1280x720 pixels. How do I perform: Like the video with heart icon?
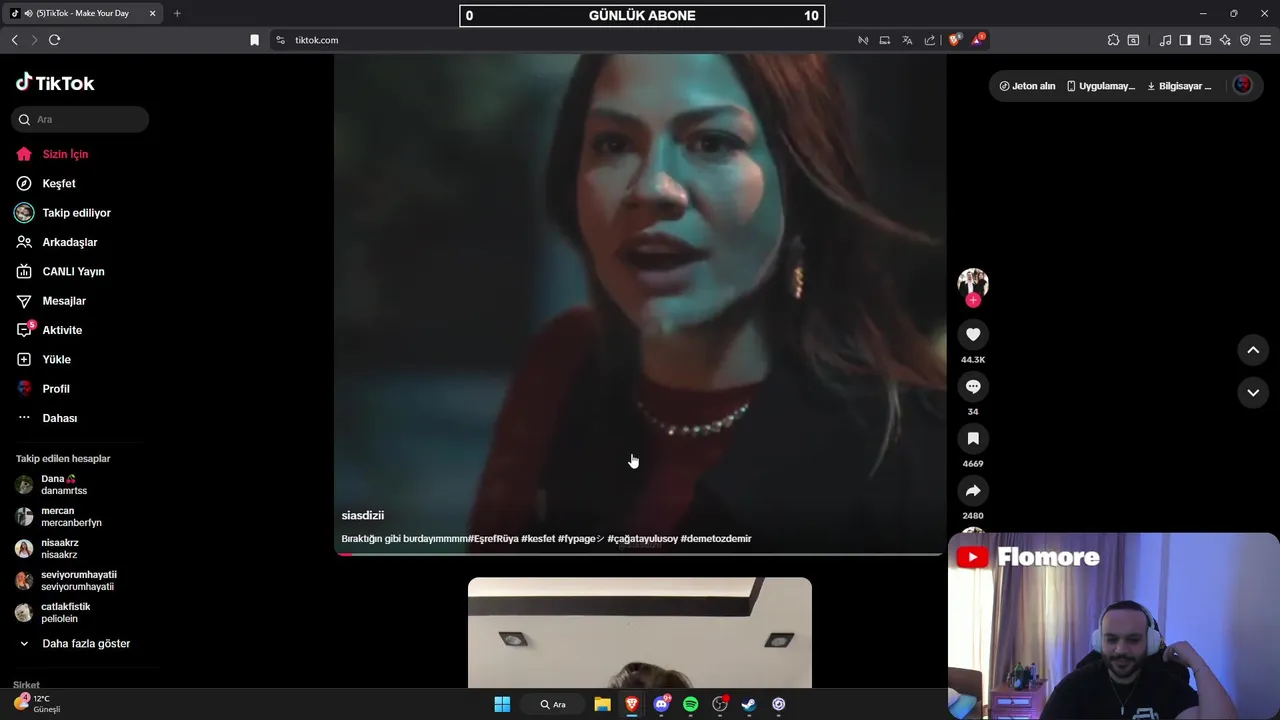click(x=973, y=334)
